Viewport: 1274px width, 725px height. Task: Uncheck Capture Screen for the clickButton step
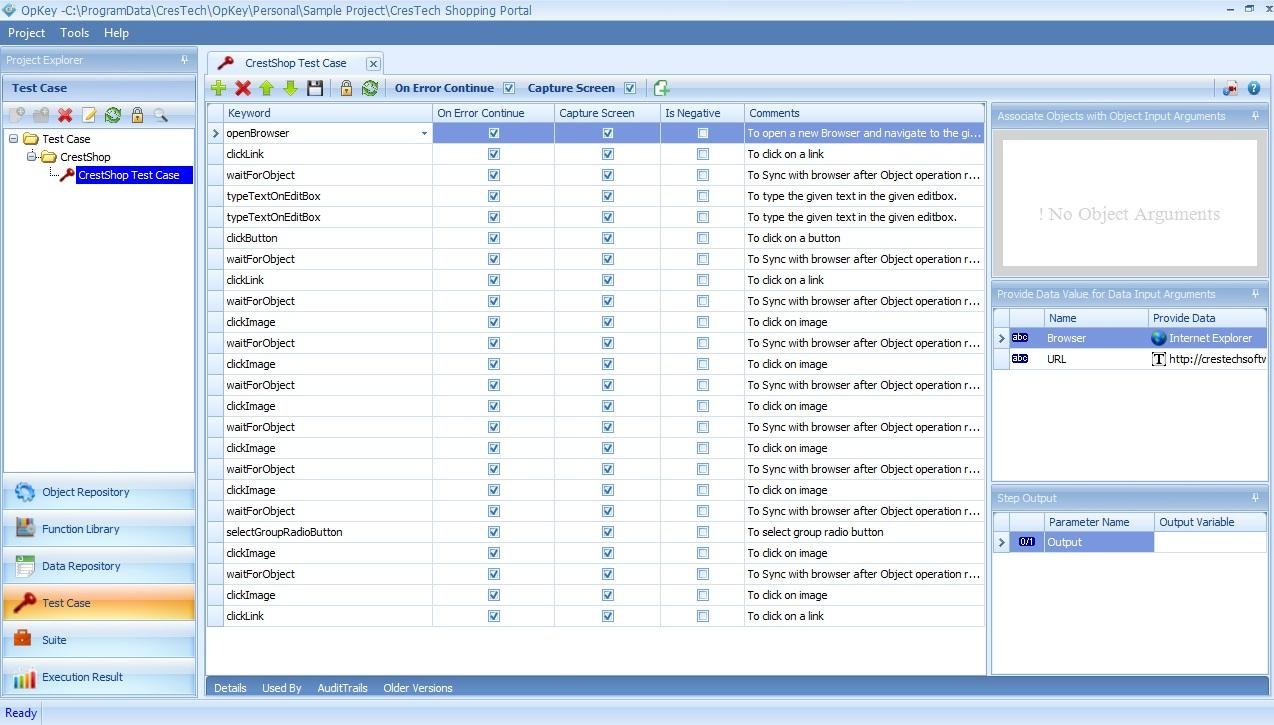click(x=607, y=238)
